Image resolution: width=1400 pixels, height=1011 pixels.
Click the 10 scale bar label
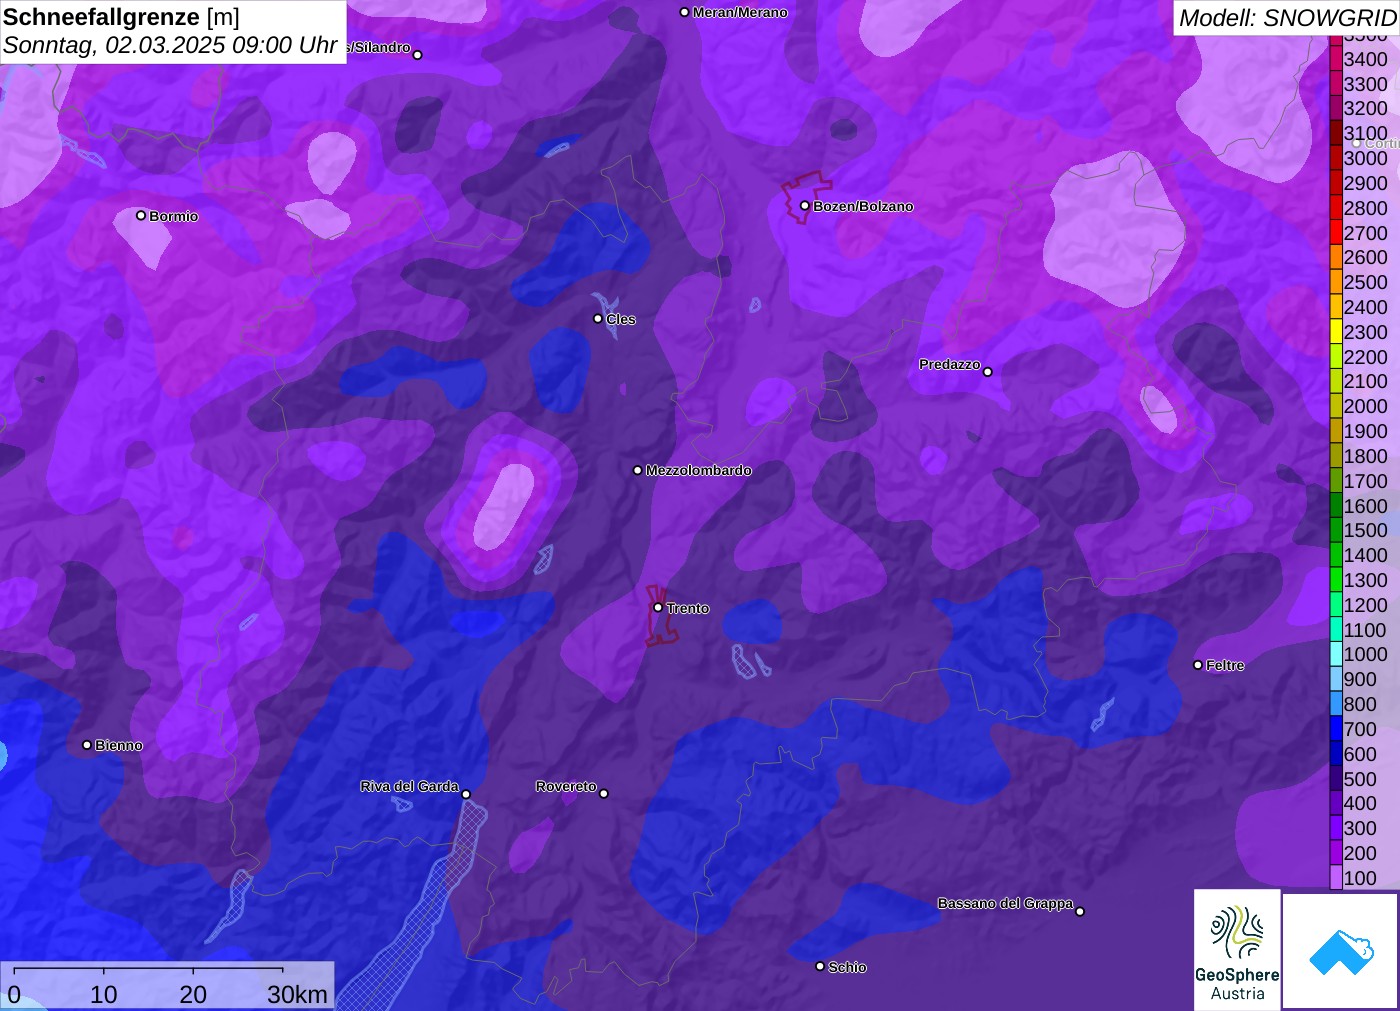pyautogui.click(x=104, y=994)
